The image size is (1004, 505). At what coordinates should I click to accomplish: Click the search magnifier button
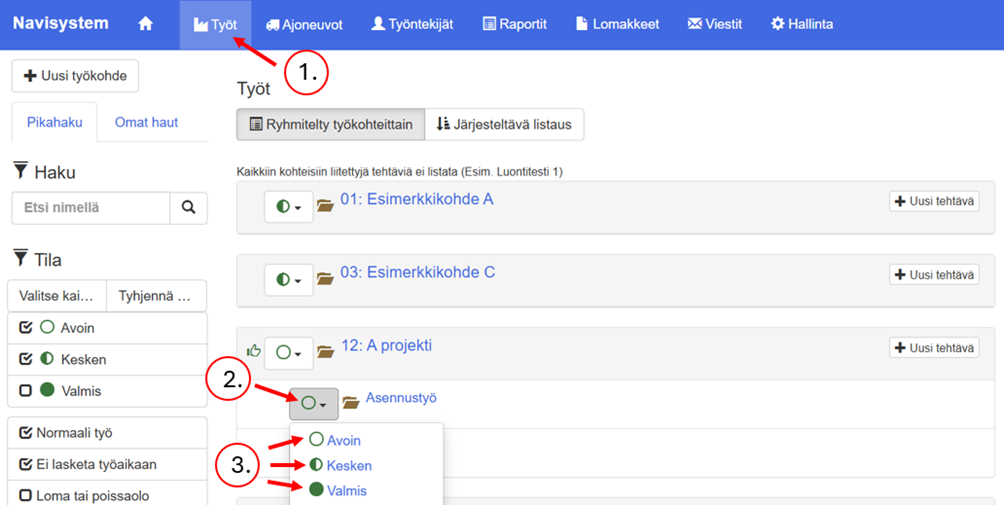click(188, 208)
